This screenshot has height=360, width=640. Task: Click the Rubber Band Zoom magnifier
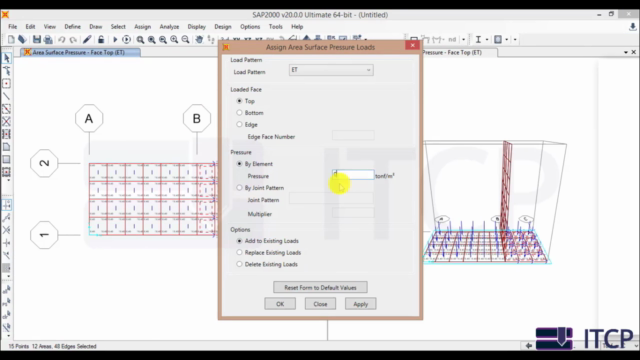140,40
